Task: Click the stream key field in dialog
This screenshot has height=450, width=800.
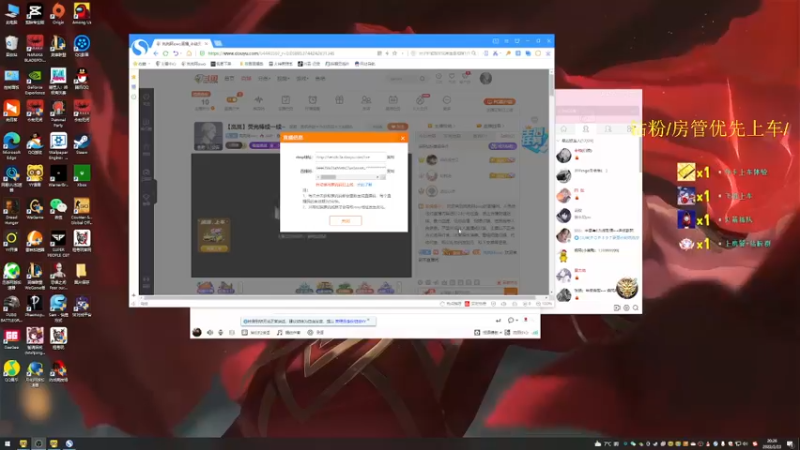Action: coord(349,167)
